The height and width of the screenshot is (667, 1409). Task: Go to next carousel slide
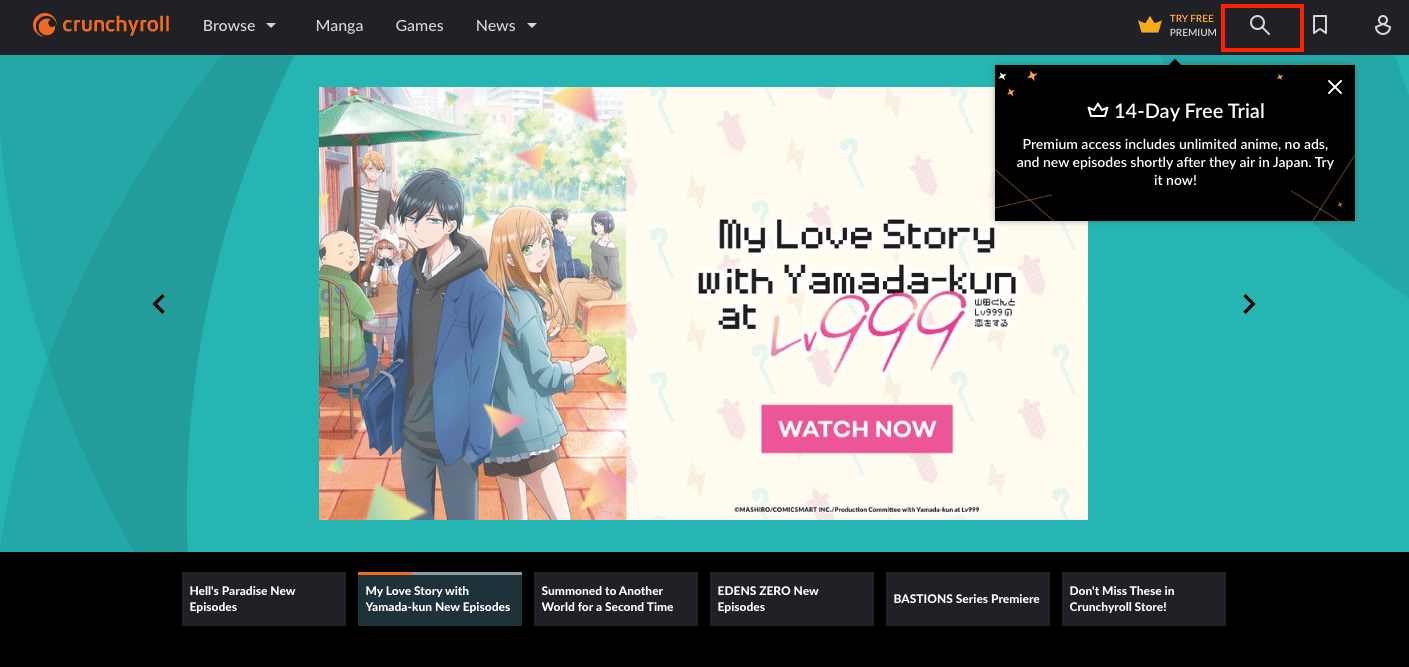coord(1248,304)
